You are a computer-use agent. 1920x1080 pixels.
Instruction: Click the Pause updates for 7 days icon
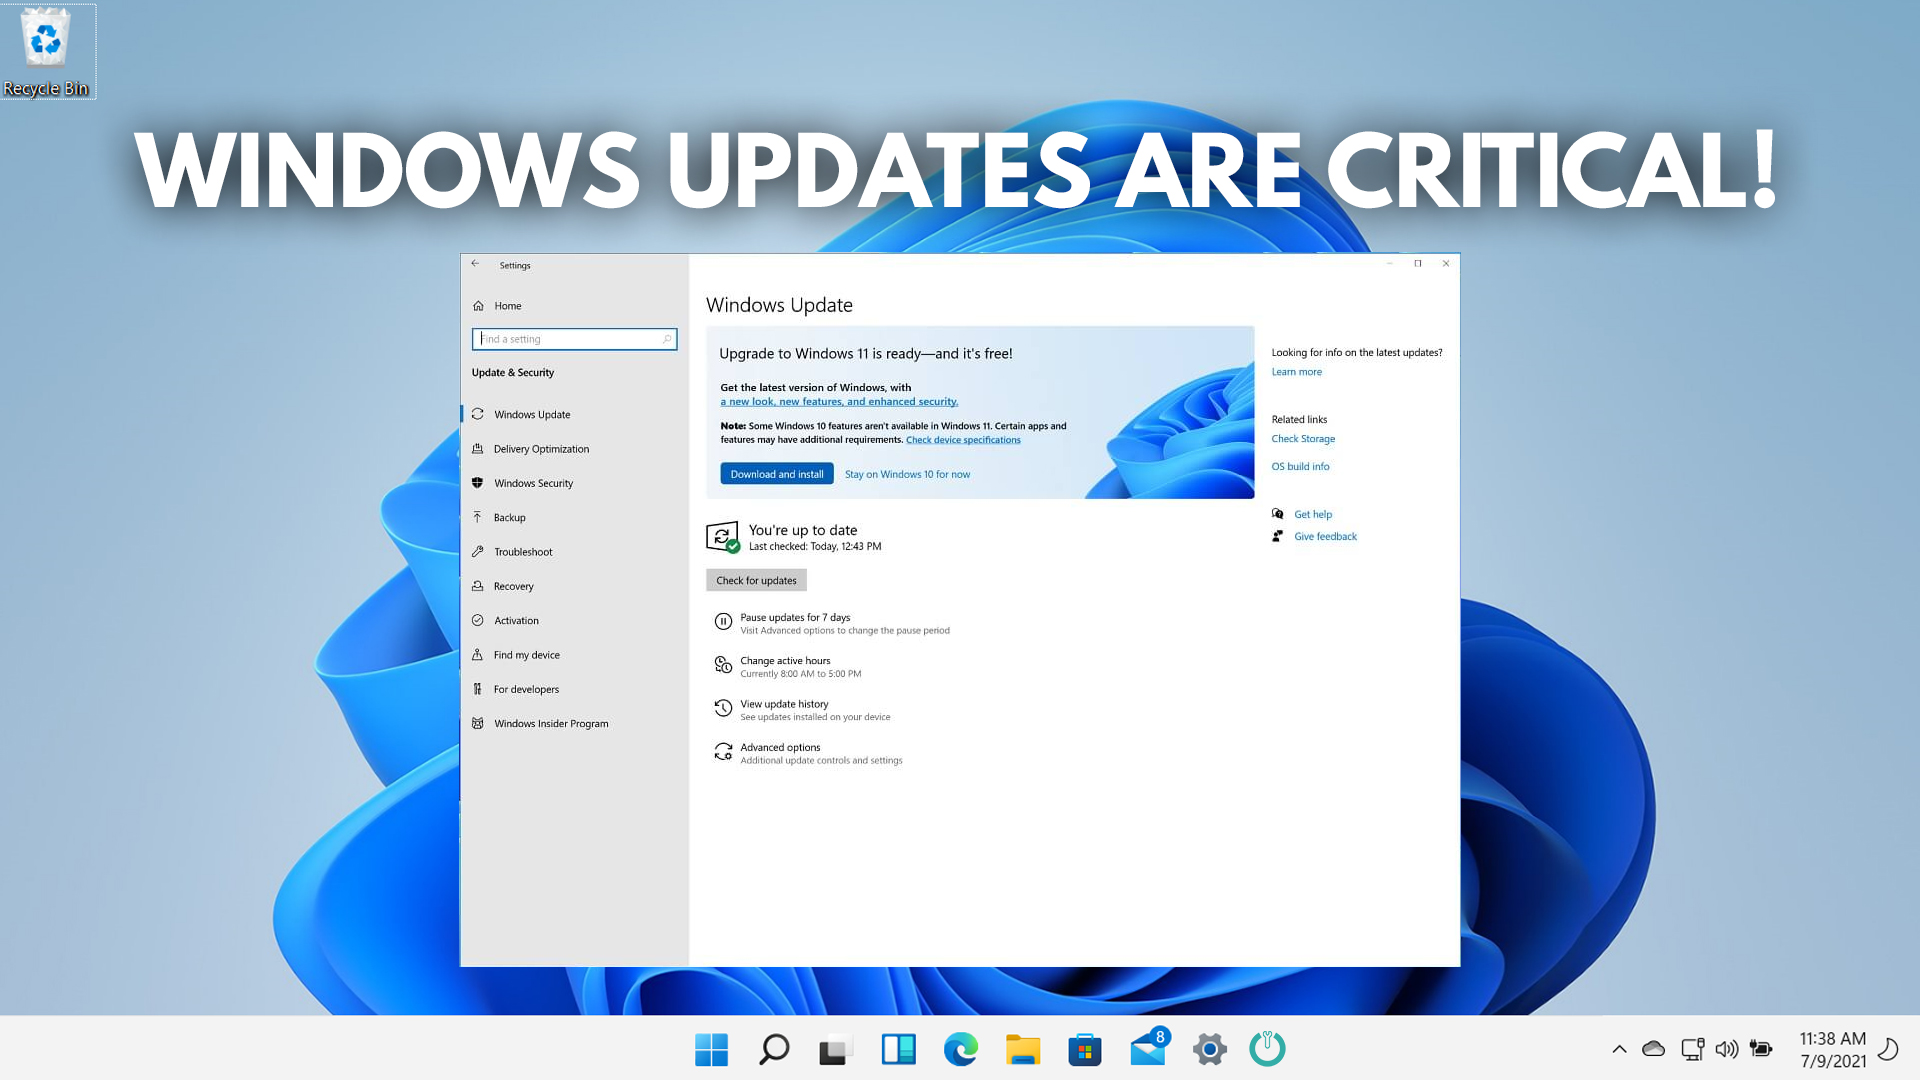pos(723,622)
